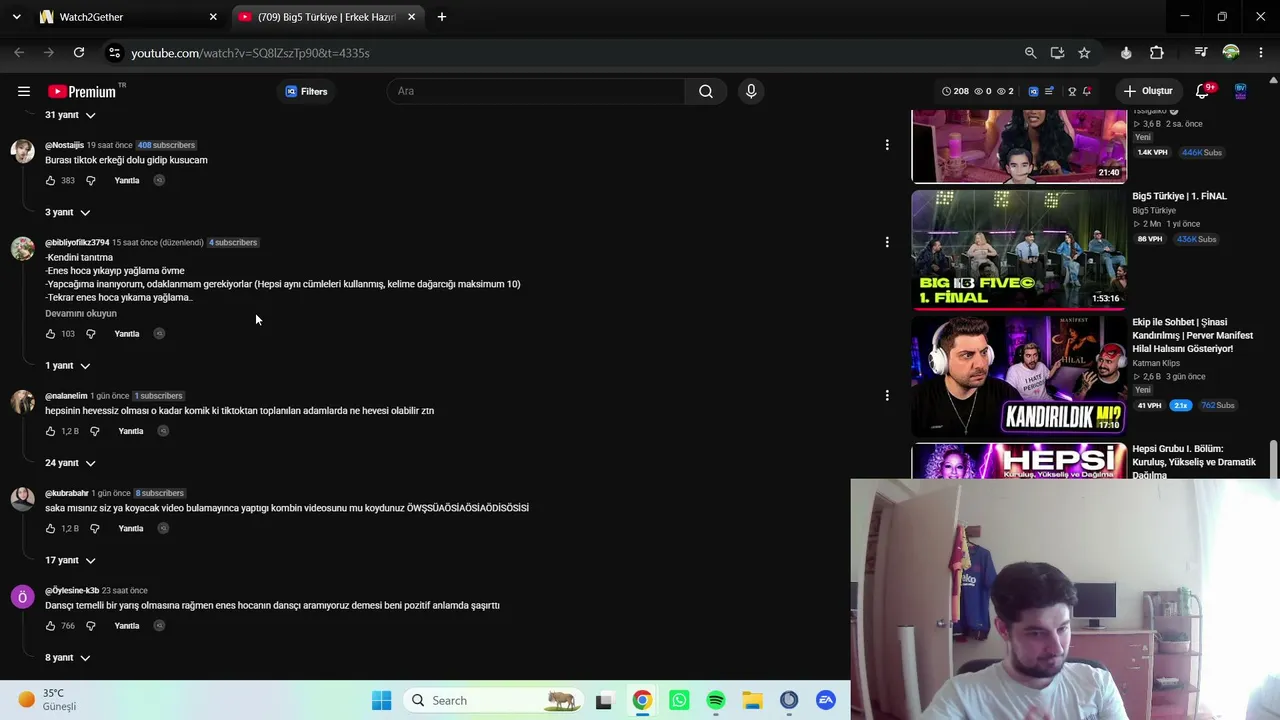Open the 35°C Güneşli weather widget

point(48,700)
